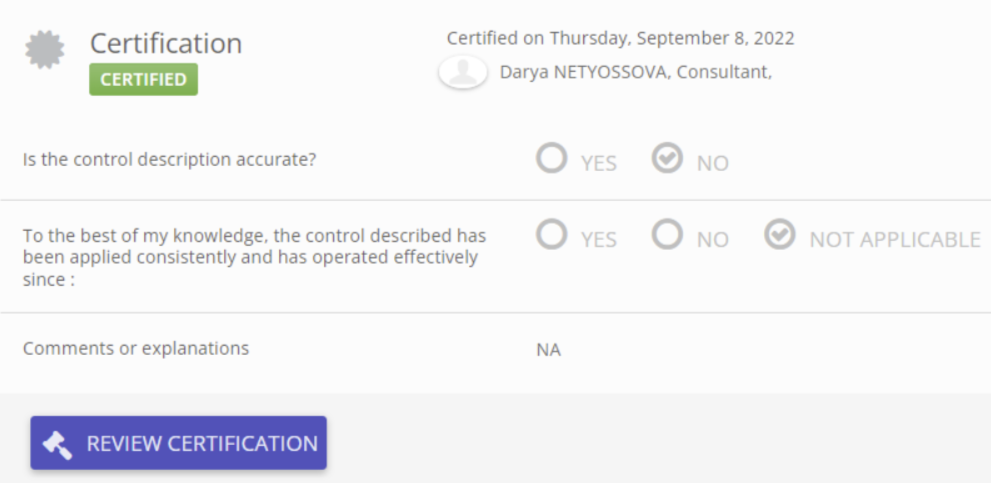This screenshot has width=991, height=483.
Task: Click the 'To the best of my knowledge' statement
Action: (254, 258)
